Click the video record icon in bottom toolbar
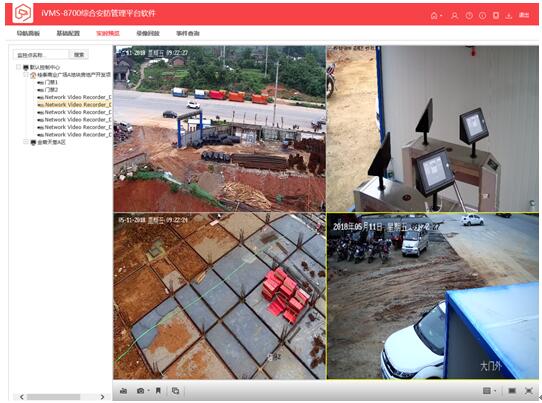Screen dimensions: 542x403 point(123,391)
